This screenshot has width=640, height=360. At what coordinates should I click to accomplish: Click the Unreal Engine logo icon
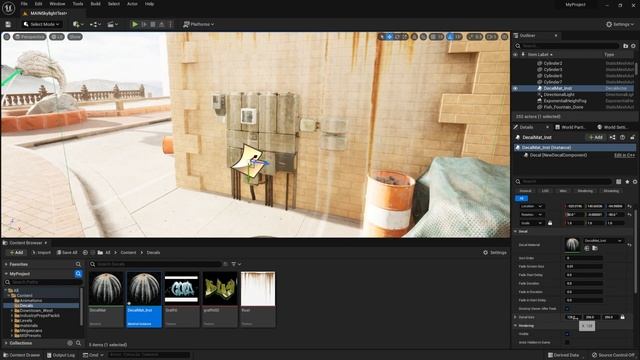tap(9, 7)
